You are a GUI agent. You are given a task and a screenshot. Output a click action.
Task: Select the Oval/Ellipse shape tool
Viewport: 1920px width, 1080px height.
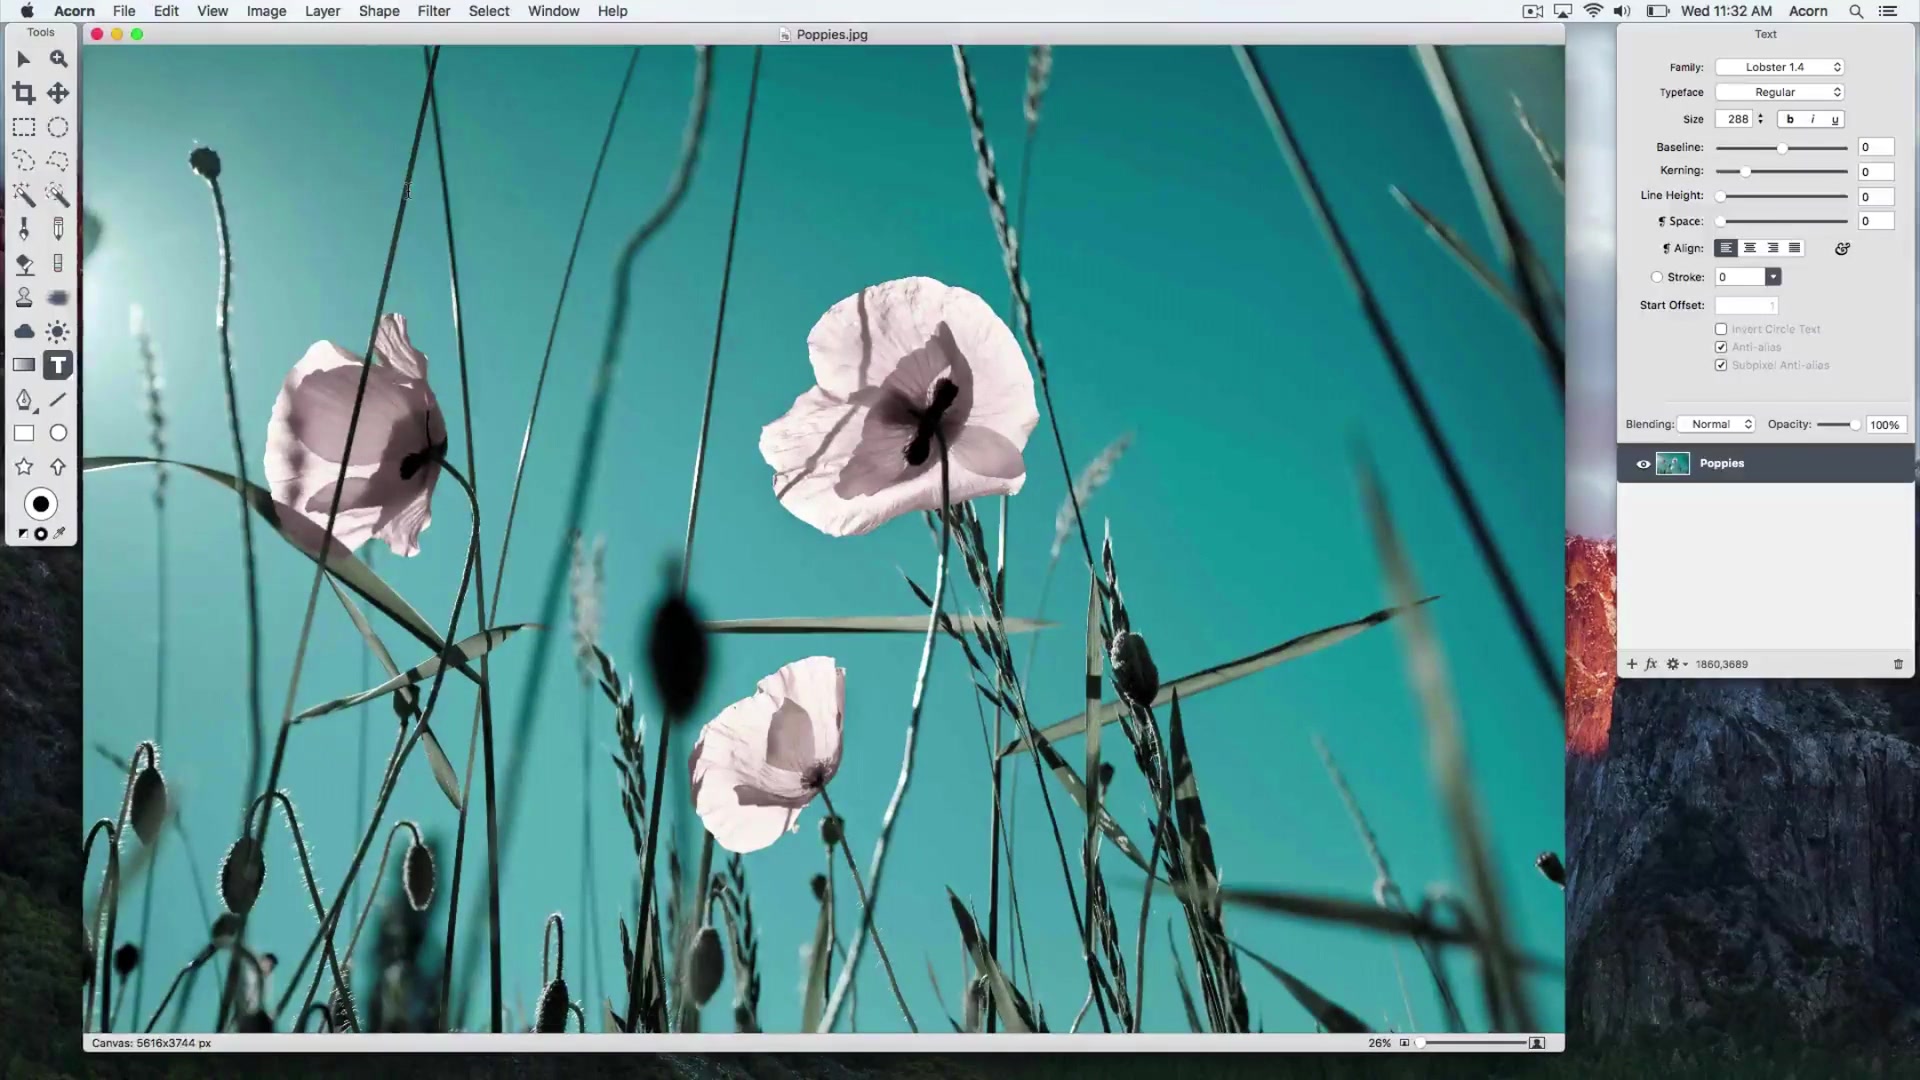(x=58, y=433)
